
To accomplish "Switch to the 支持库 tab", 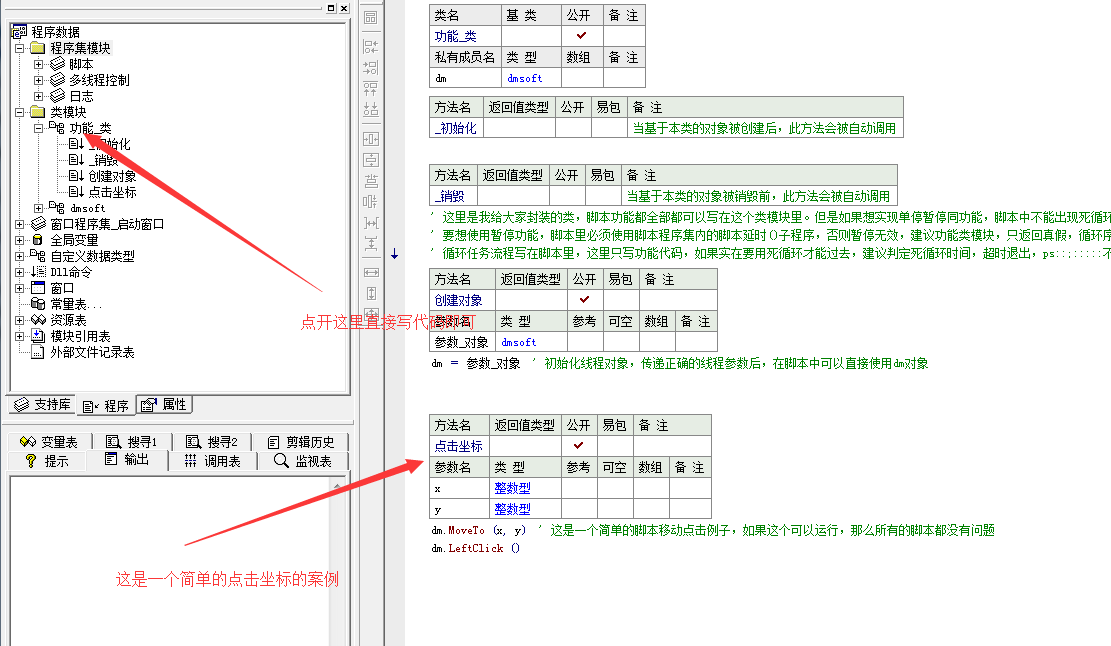I will pyautogui.click(x=43, y=404).
